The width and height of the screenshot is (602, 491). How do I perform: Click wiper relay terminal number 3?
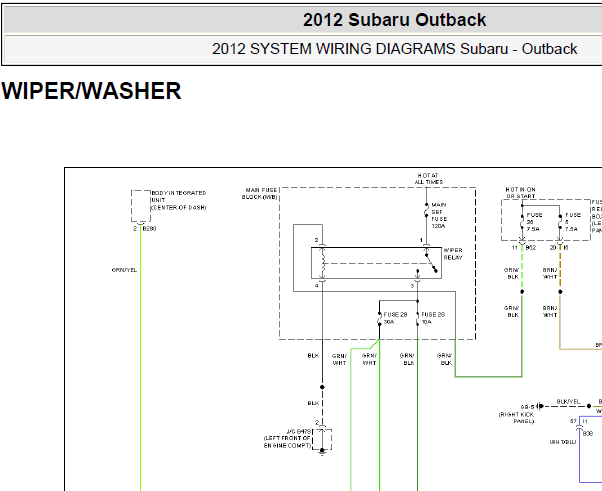412,286
